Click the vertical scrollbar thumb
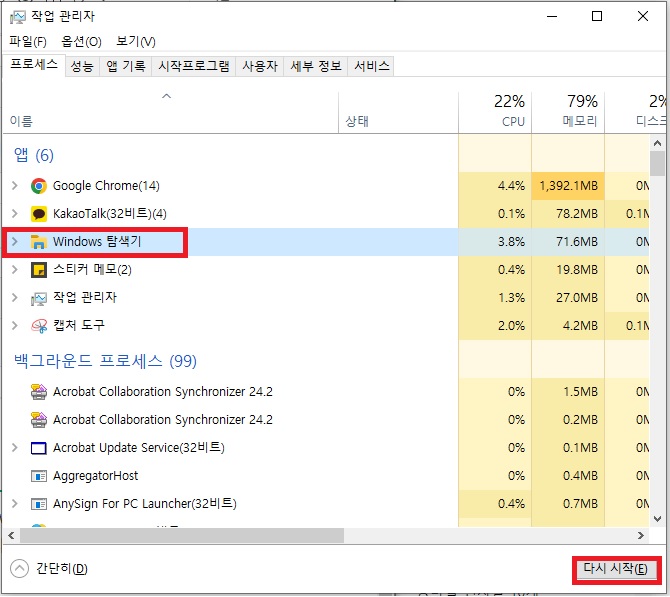This screenshot has height=597, width=670. click(657, 164)
